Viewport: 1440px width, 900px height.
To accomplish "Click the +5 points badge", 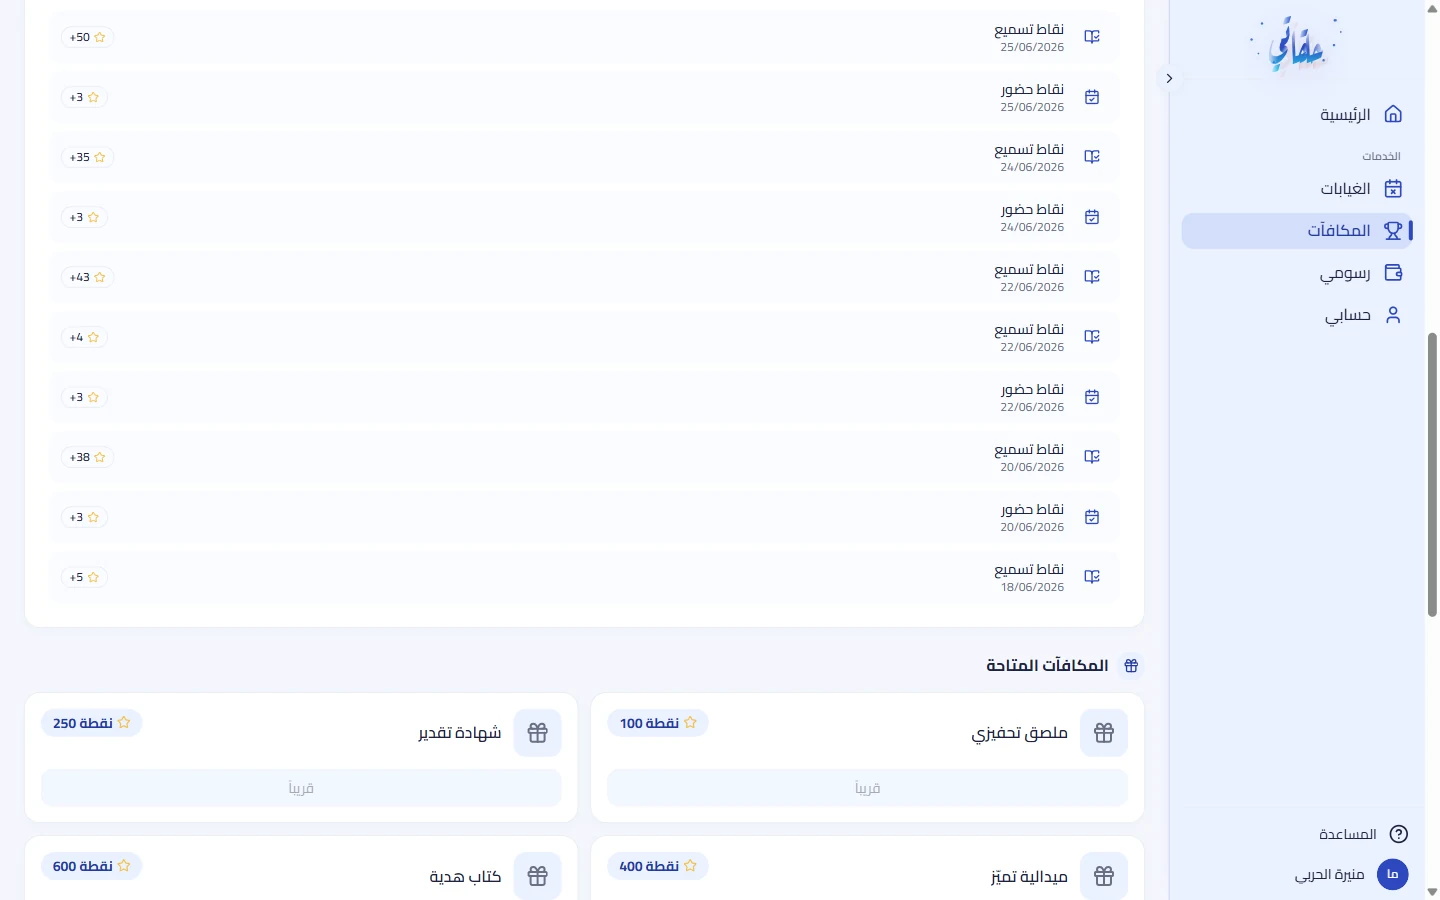I will coord(84,577).
